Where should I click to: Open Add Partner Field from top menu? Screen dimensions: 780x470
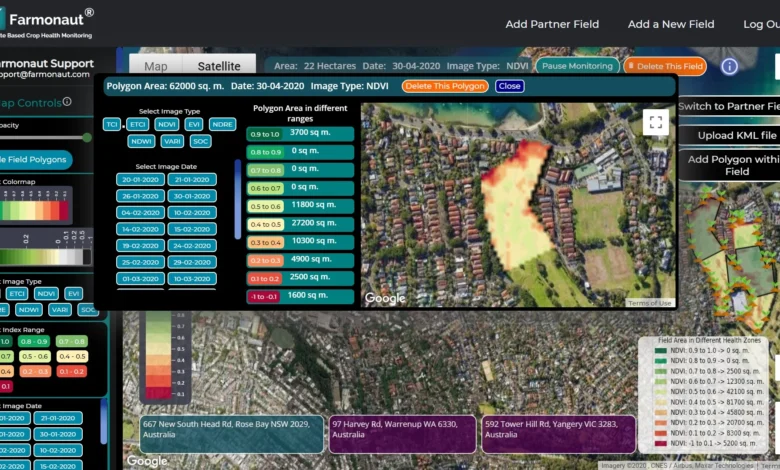(552, 24)
